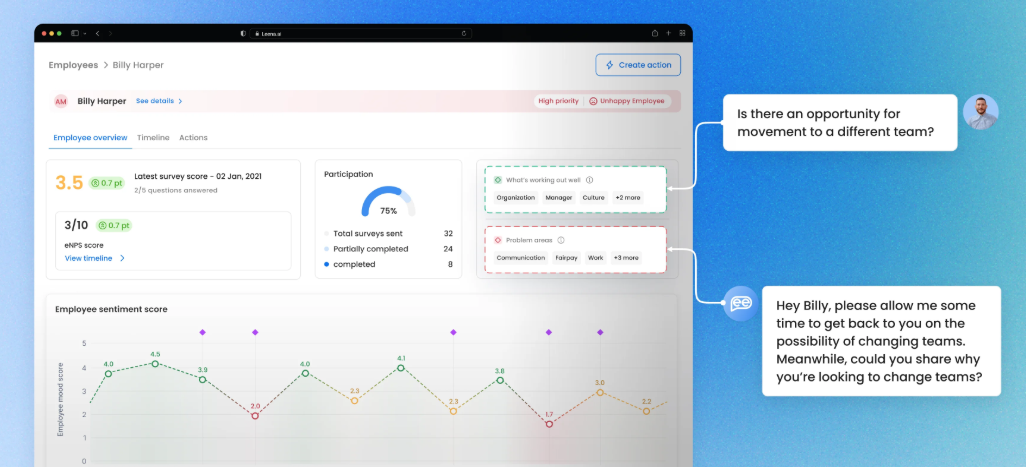
Task: Switch to the Timeline tab
Action: tap(153, 138)
